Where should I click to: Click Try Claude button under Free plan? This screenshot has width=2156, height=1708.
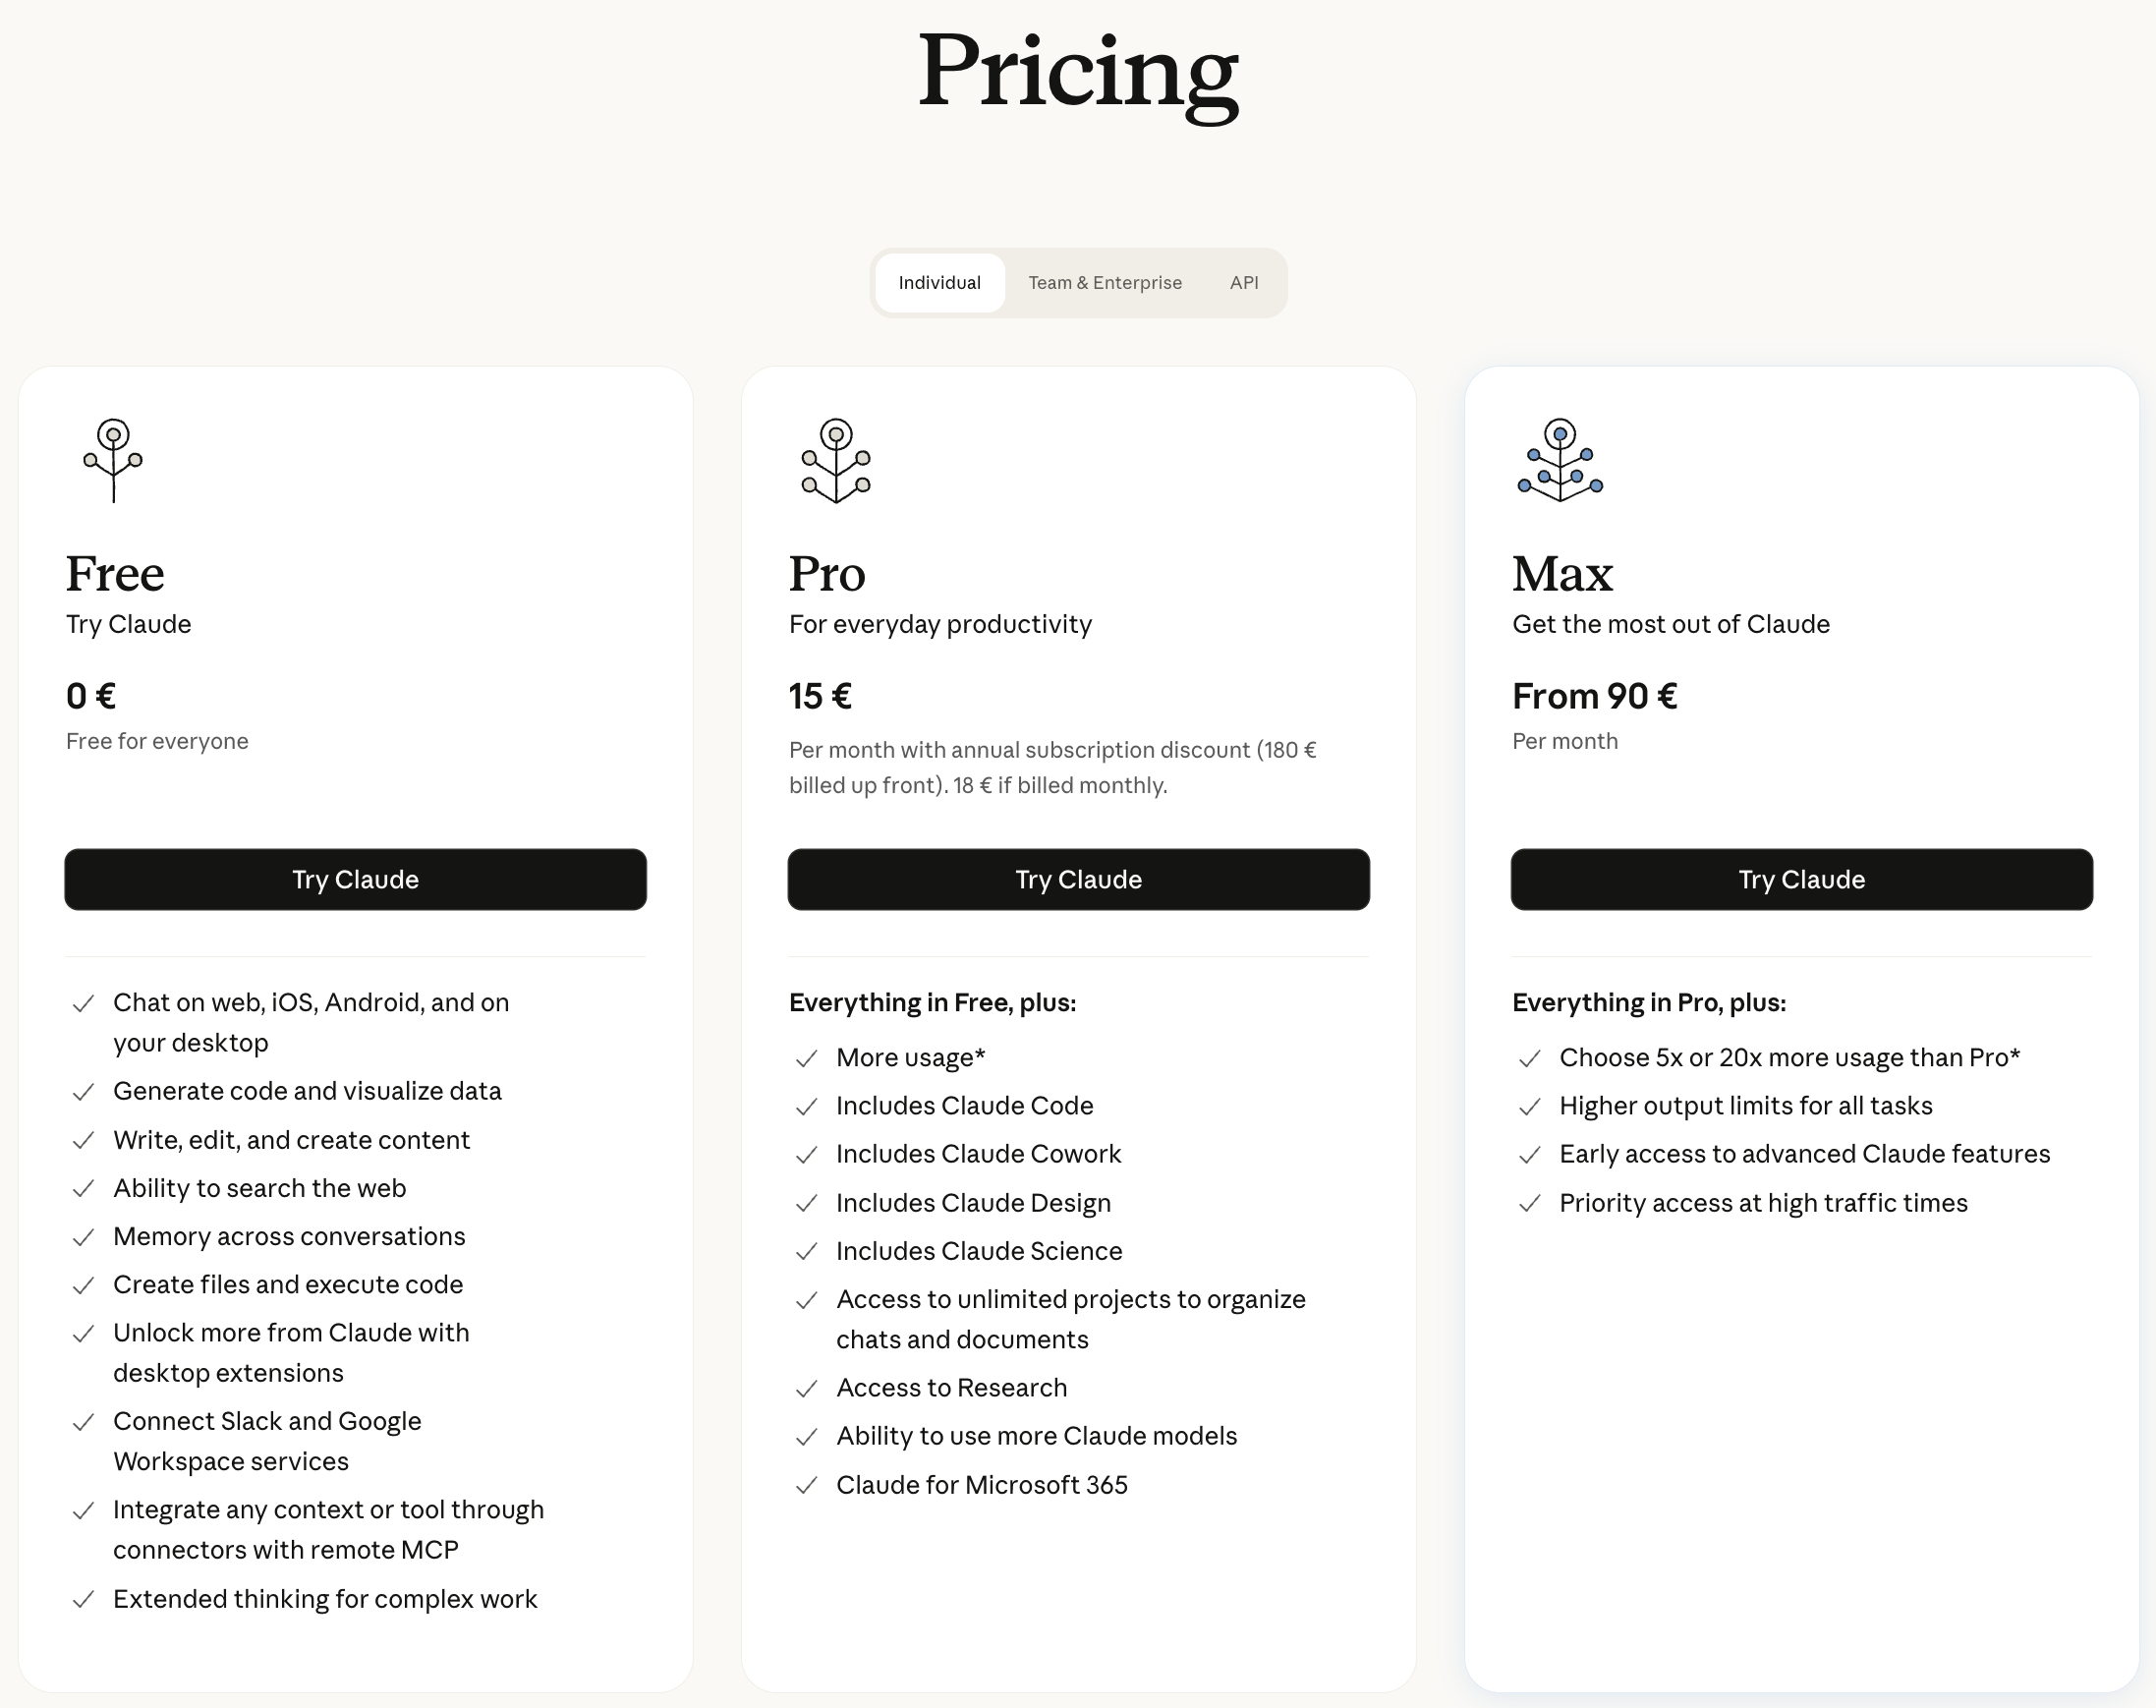click(x=355, y=879)
